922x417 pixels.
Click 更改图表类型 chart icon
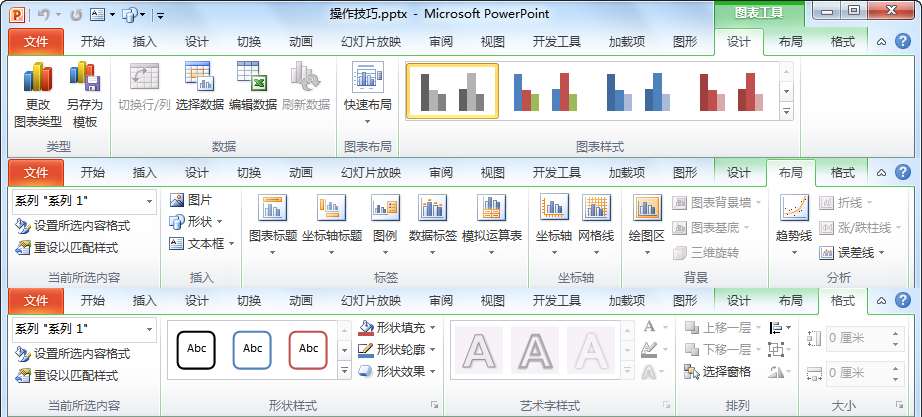tap(38, 77)
